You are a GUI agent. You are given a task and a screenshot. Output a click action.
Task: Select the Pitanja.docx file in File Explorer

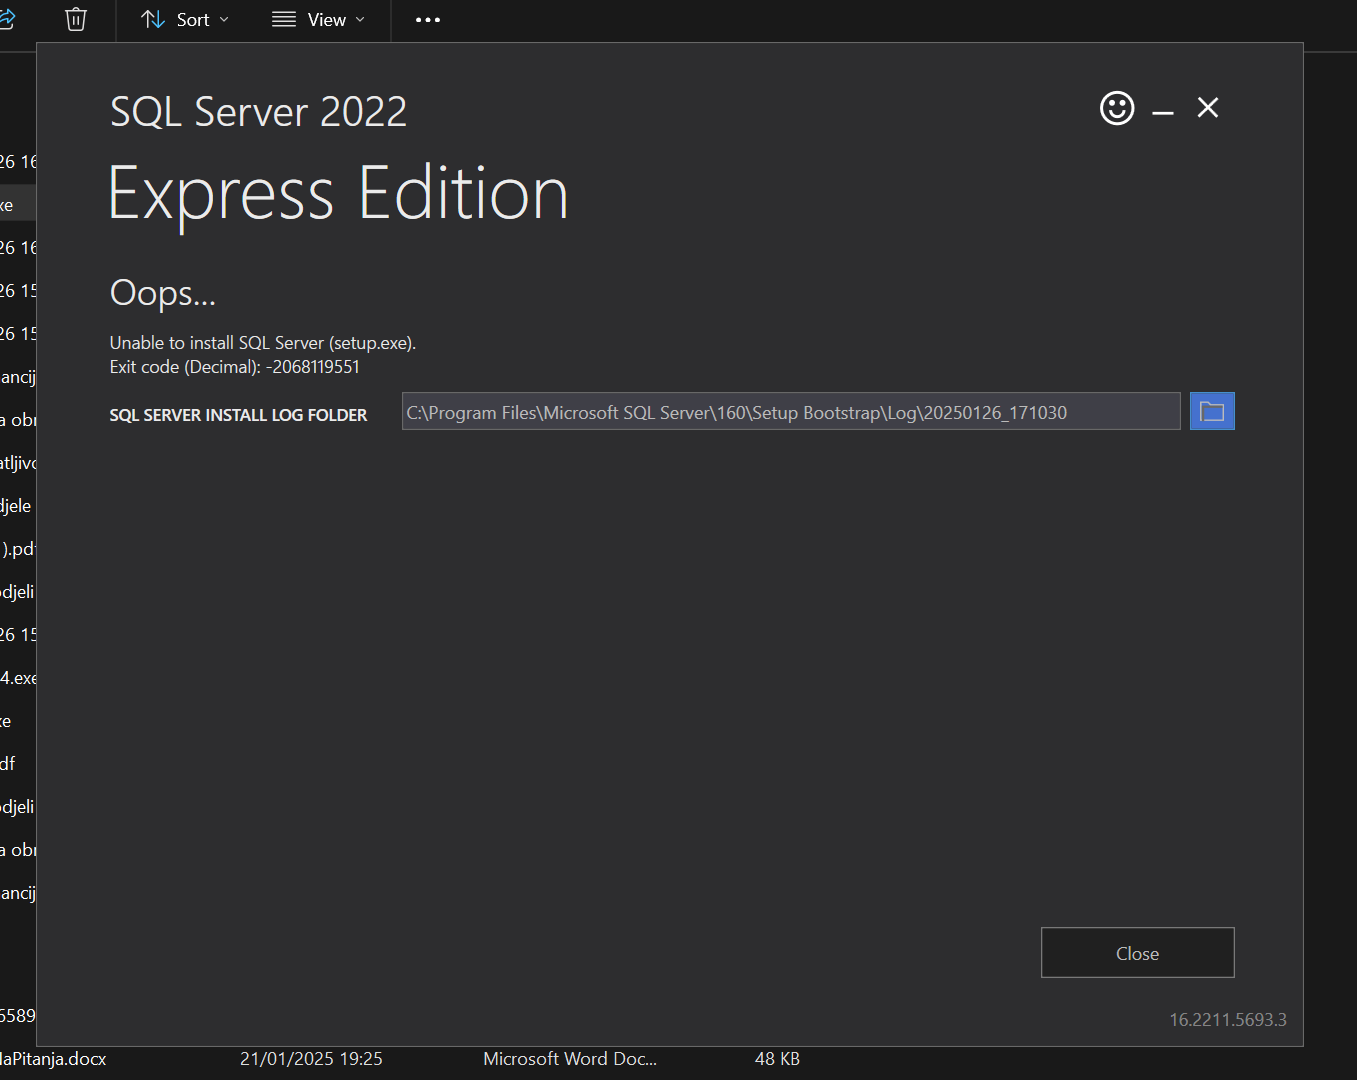(53, 1059)
